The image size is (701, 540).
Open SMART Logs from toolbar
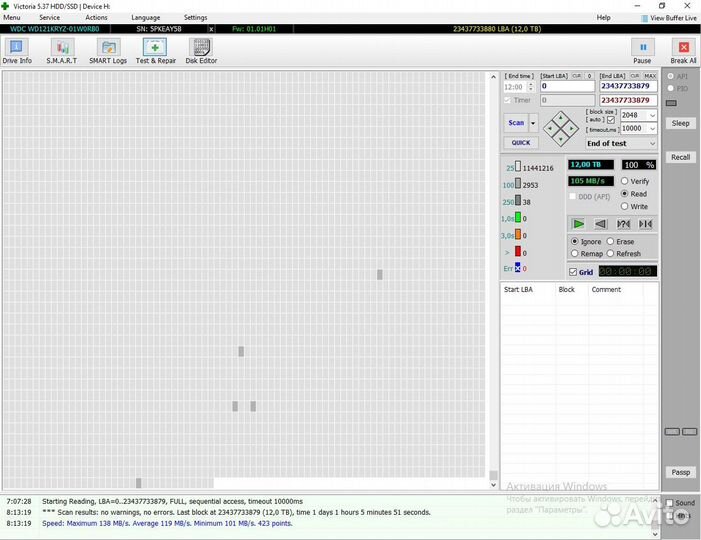108,50
